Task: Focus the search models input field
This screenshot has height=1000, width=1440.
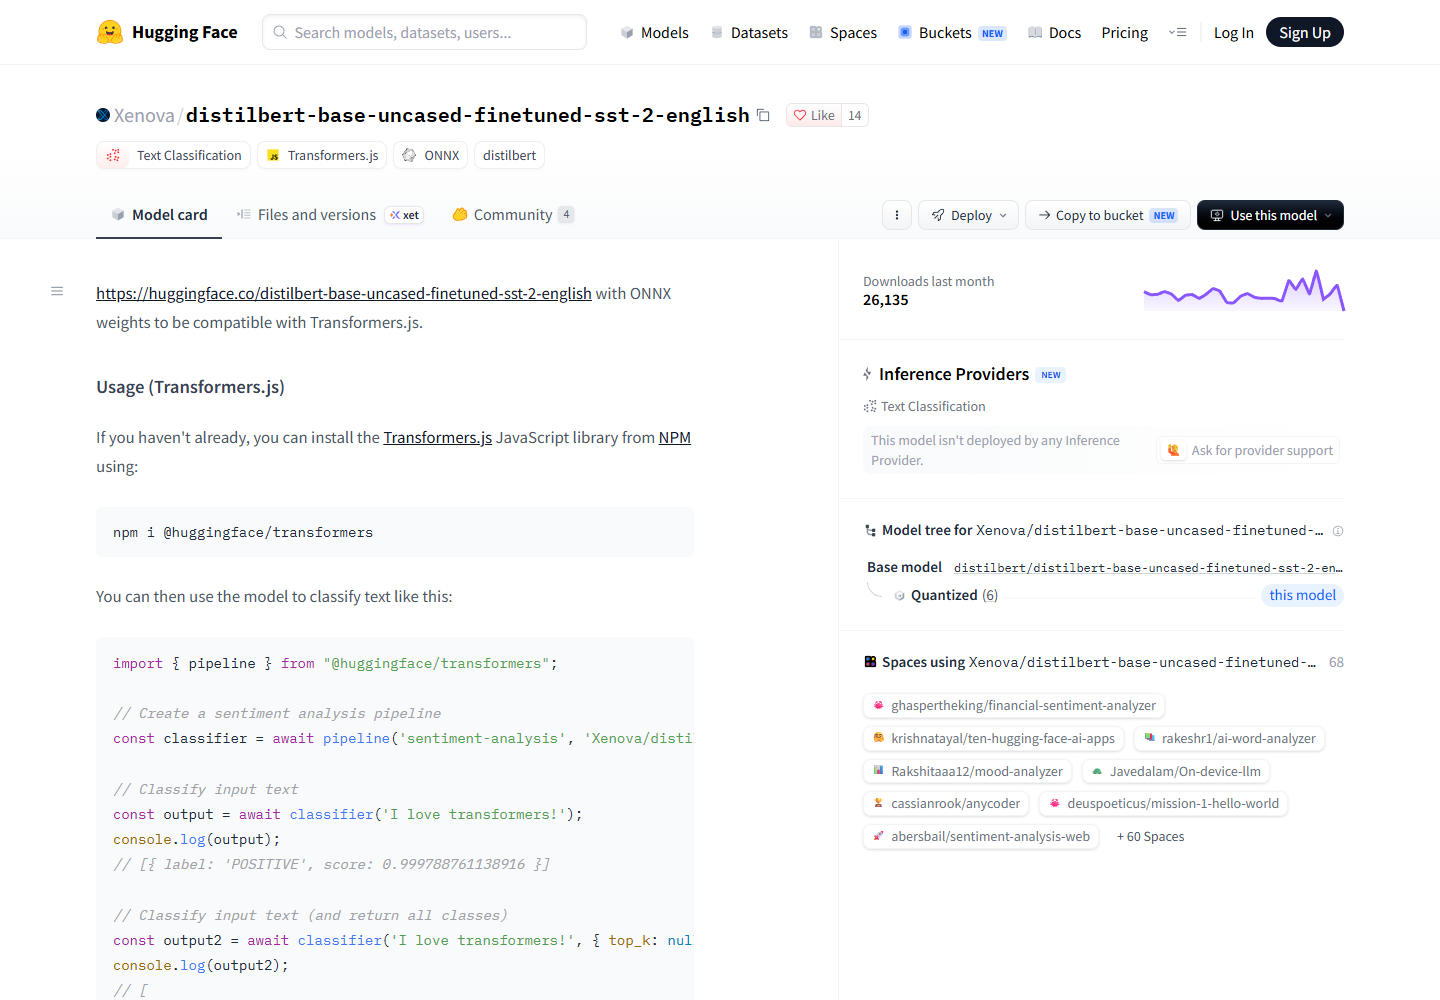Action: point(424,32)
